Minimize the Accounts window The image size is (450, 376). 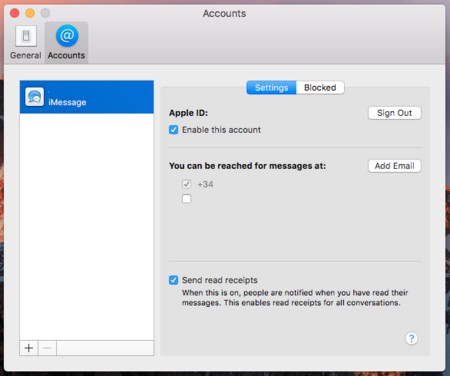click(x=30, y=13)
